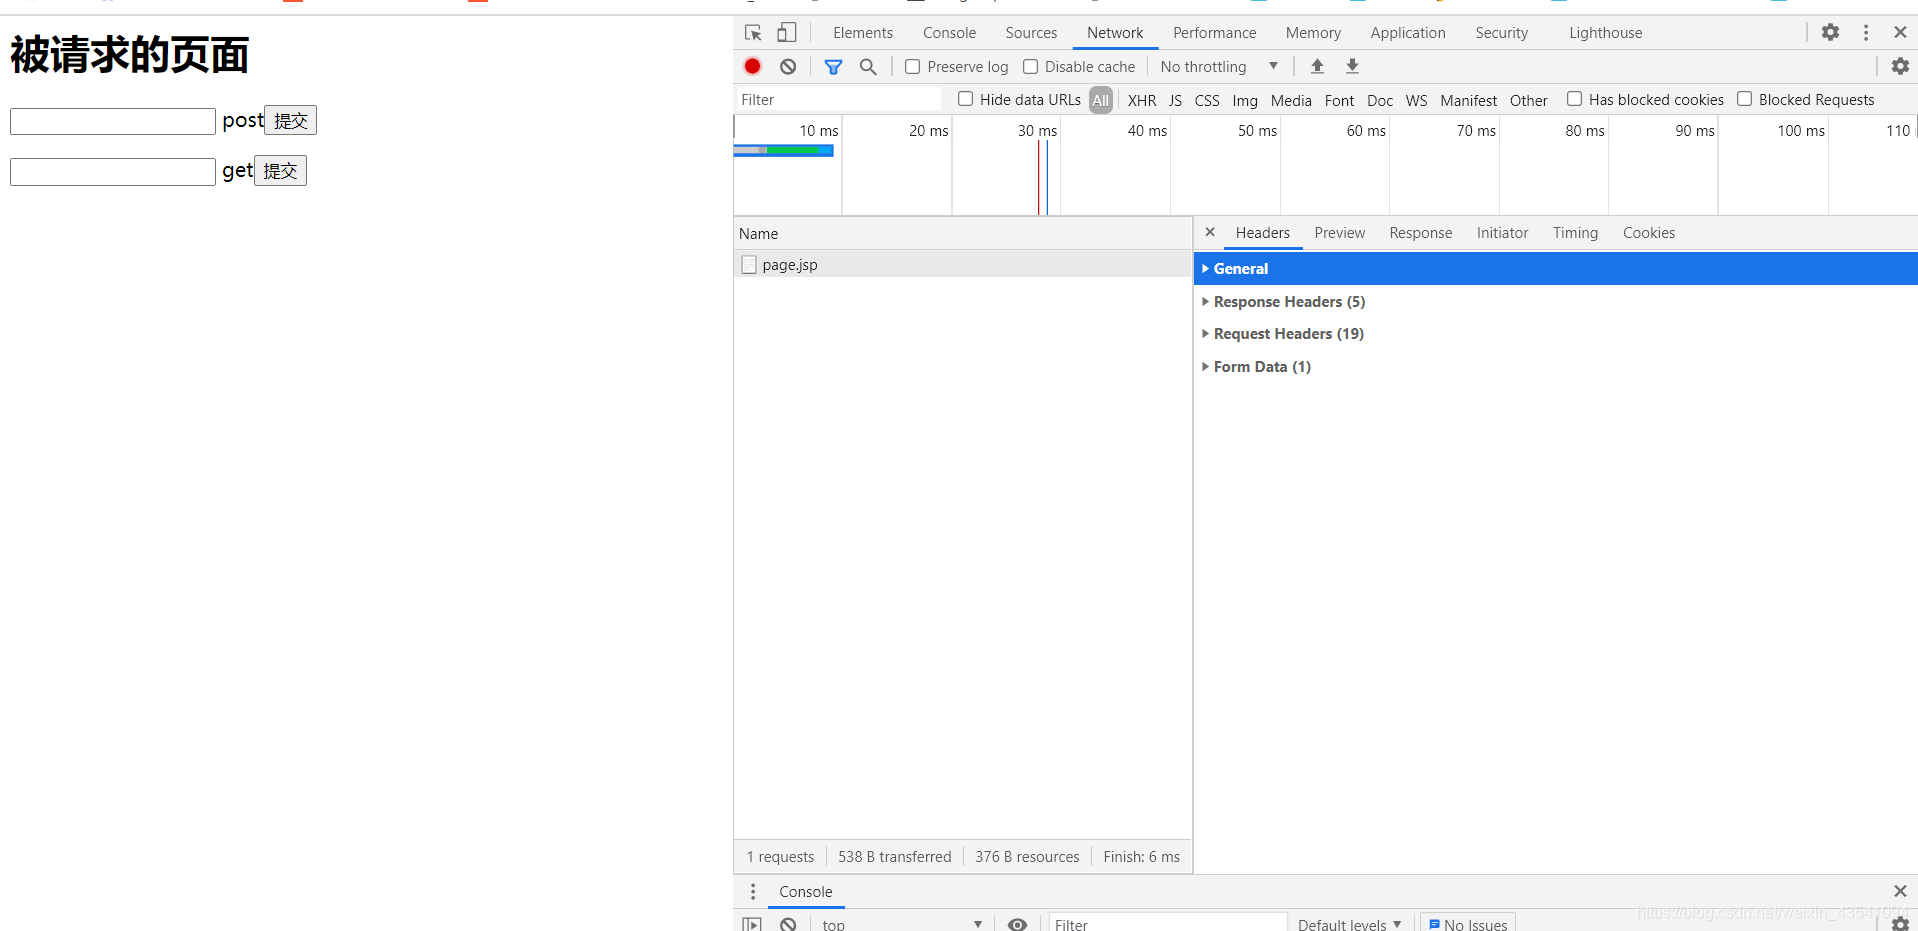Viewport: 1918px width, 931px height.
Task: Open the Timing tab
Action: click(x=1575, y=232)
